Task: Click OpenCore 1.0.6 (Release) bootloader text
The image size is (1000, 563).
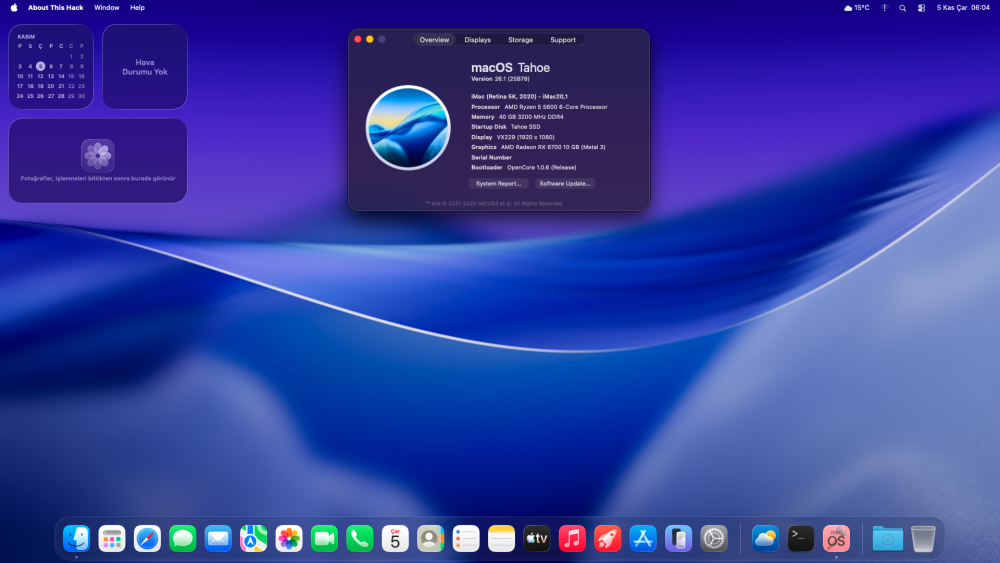Action: pyautogui.click(x=541, y=168)
